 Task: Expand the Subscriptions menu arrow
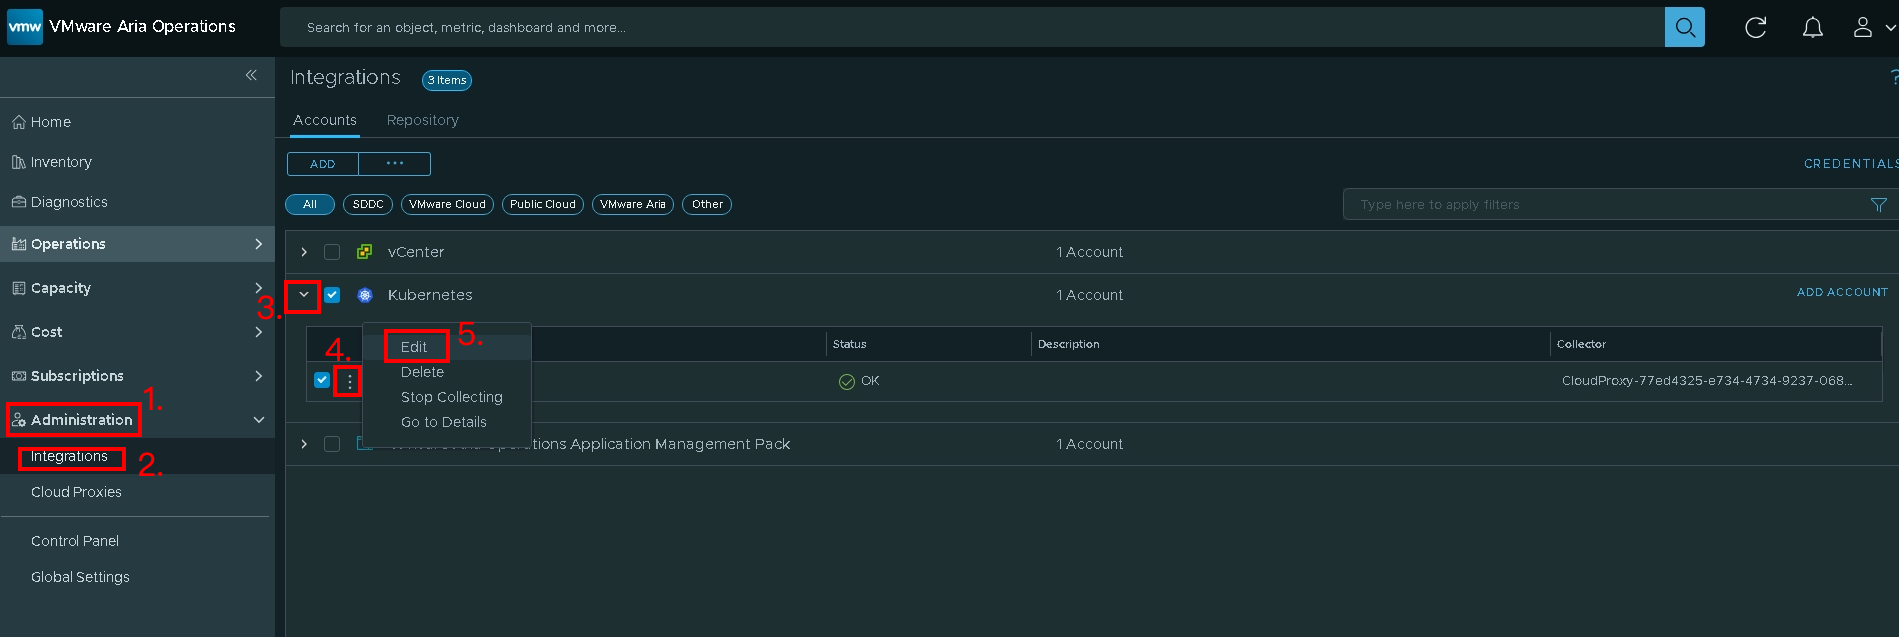[x=259, y=376]
